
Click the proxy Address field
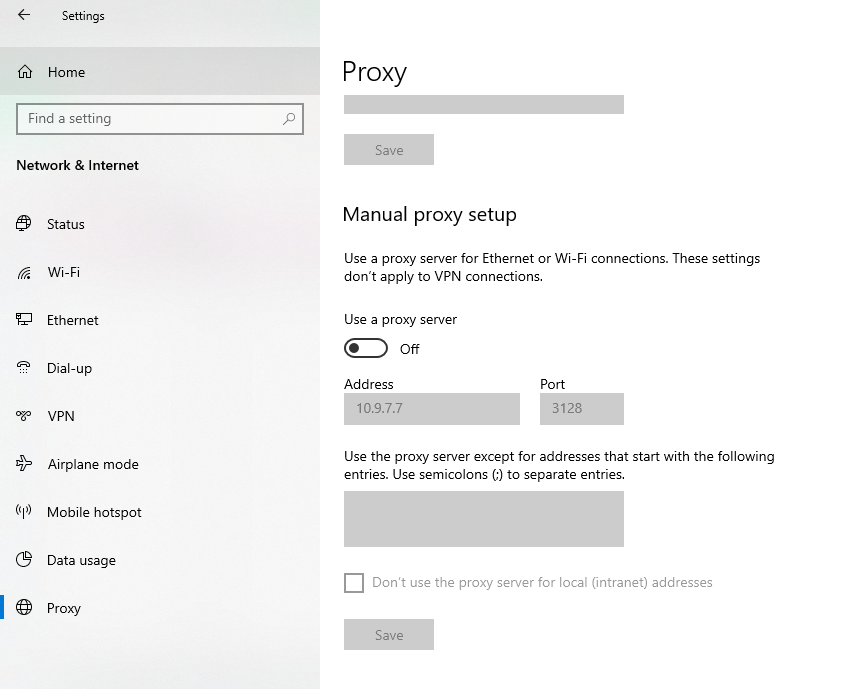click(x=432, y=409)
